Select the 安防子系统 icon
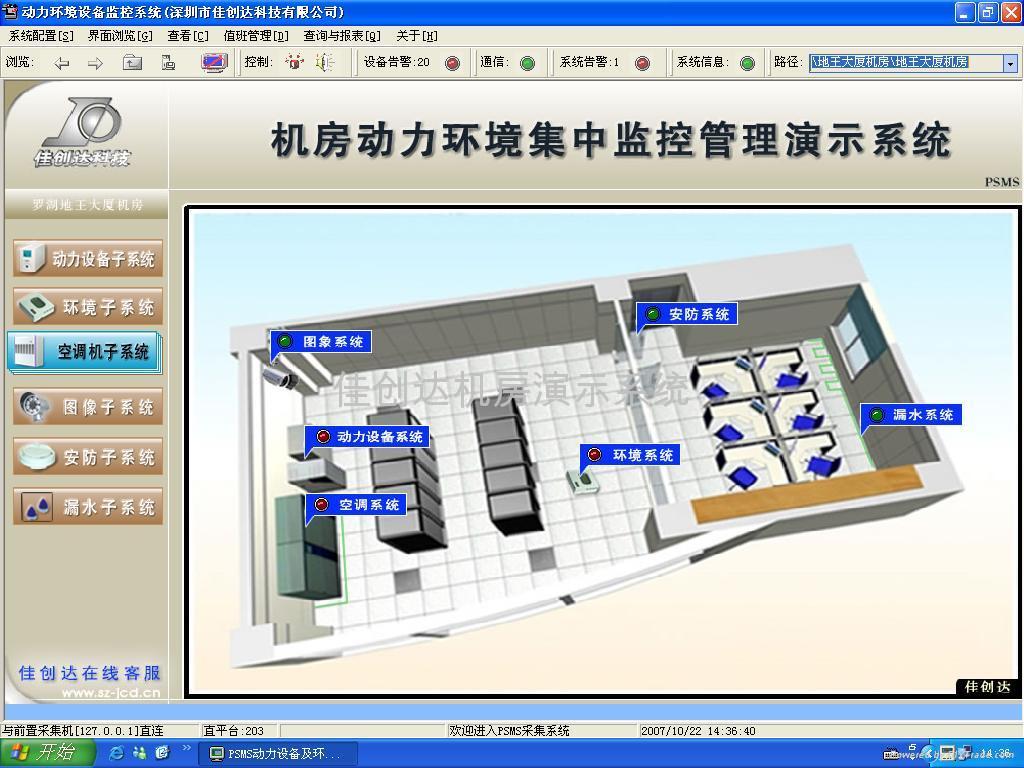This screenshot has width=1024, height=768. [x=87, y=457]
